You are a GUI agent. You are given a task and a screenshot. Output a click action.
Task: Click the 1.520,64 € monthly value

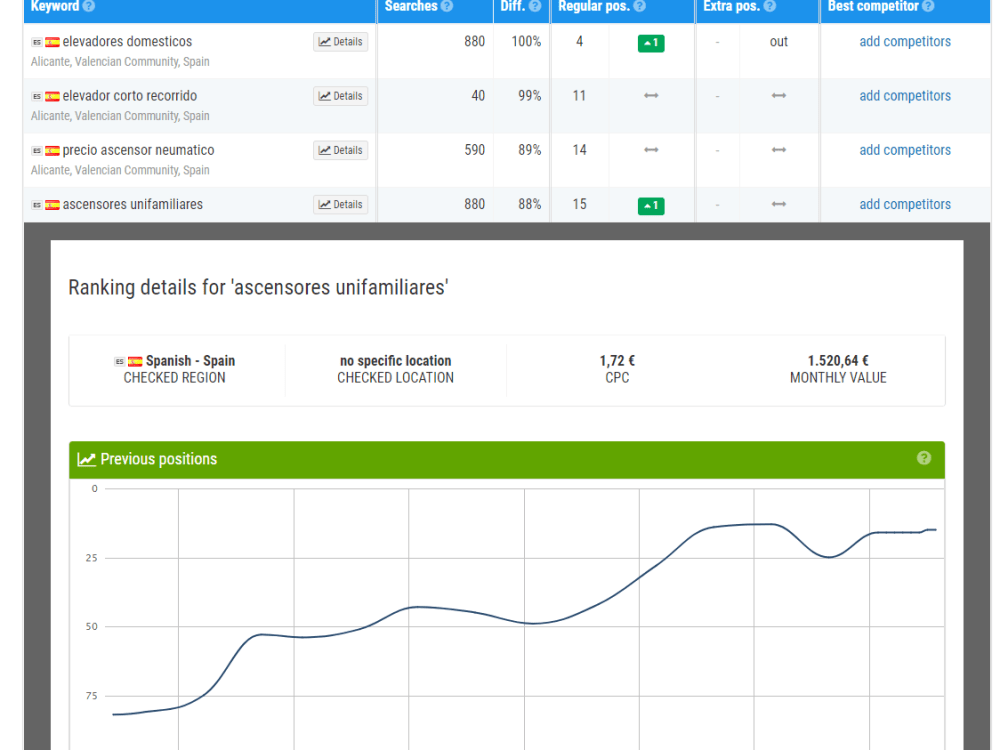click(838, 361)
